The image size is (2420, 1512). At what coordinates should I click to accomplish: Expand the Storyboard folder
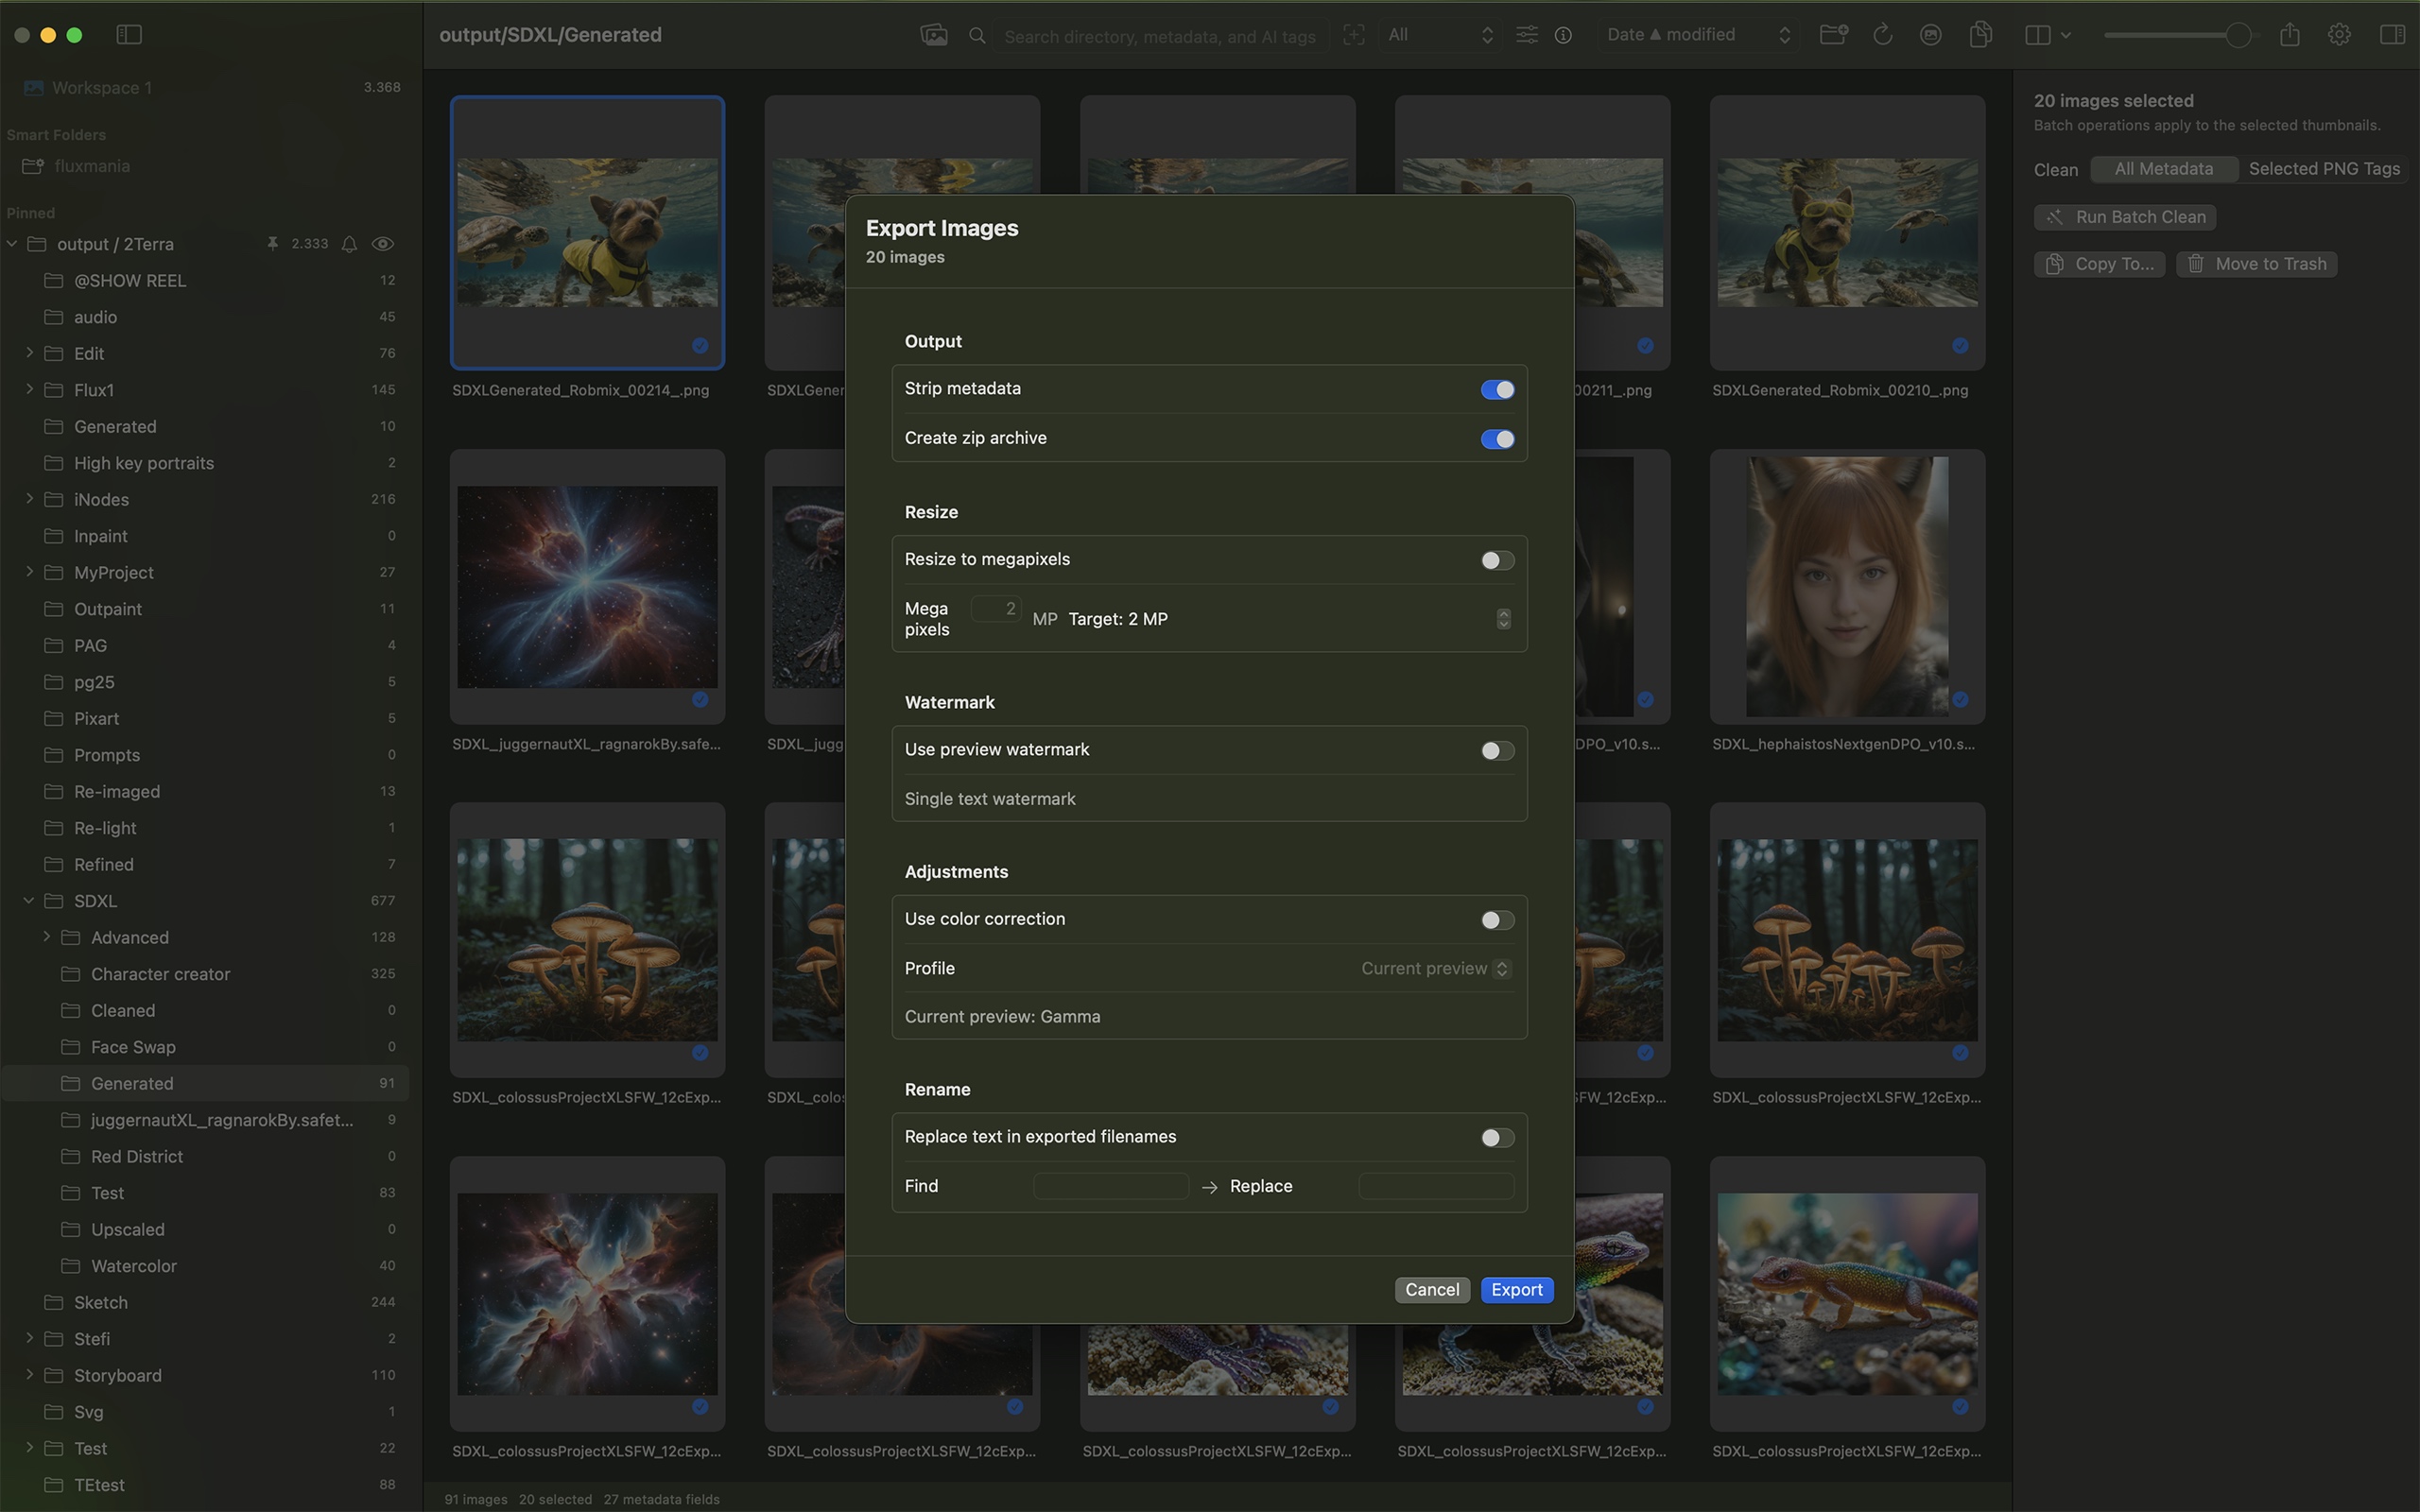(29, 1375)
